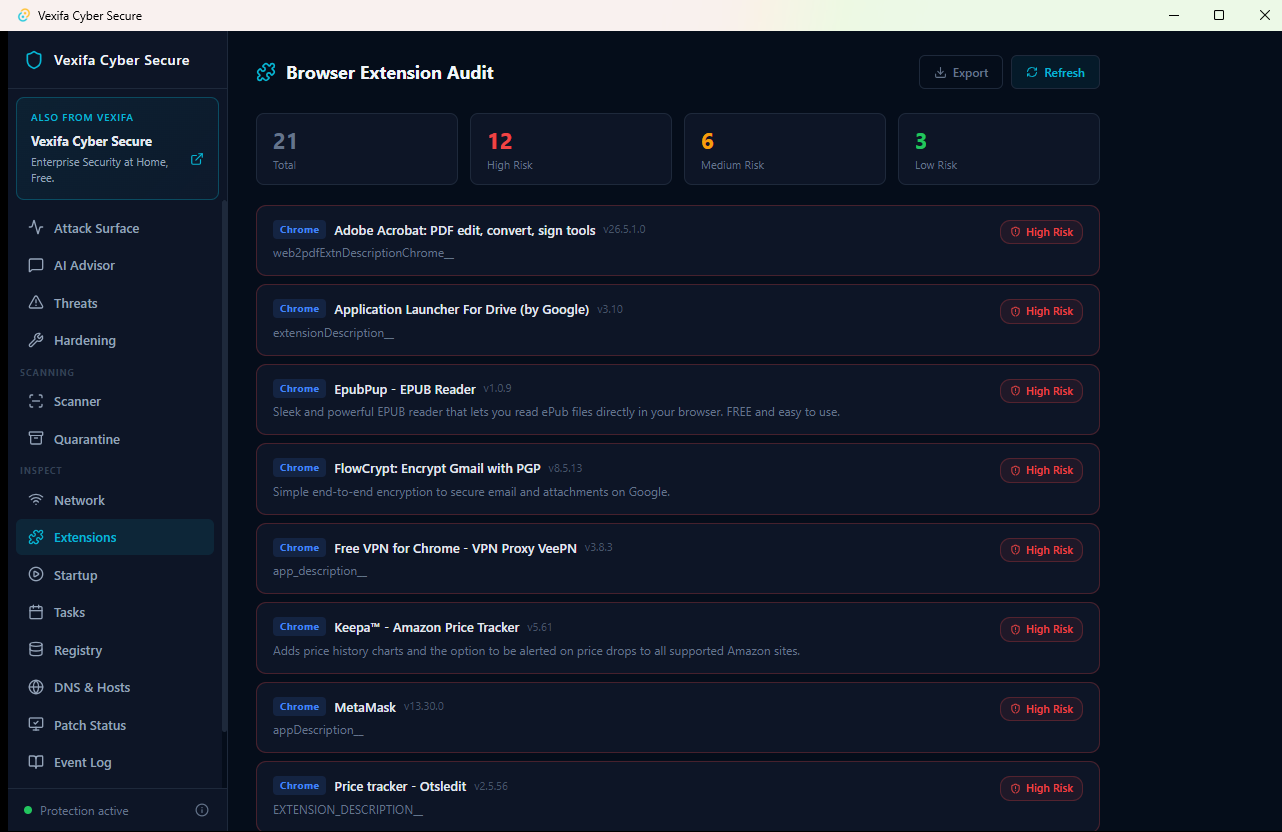The width and height of the screenshot is (1282, 832).
Task: Open the Quarantine page
Action: pyautogui.click(x=115, y=439)
